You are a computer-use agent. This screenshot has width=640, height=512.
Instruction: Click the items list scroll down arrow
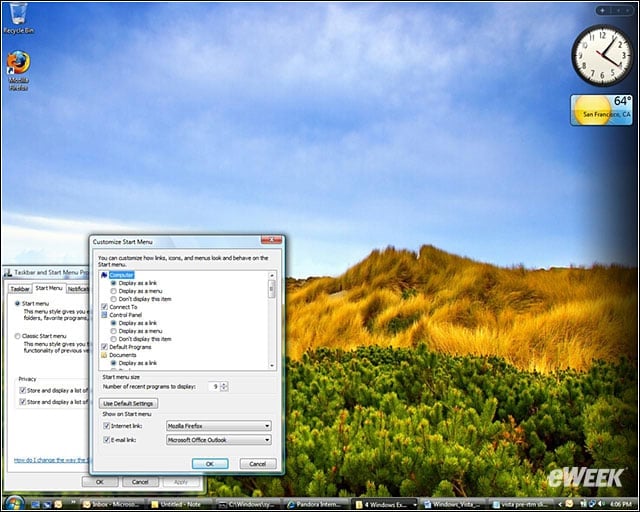click(271, 366)
